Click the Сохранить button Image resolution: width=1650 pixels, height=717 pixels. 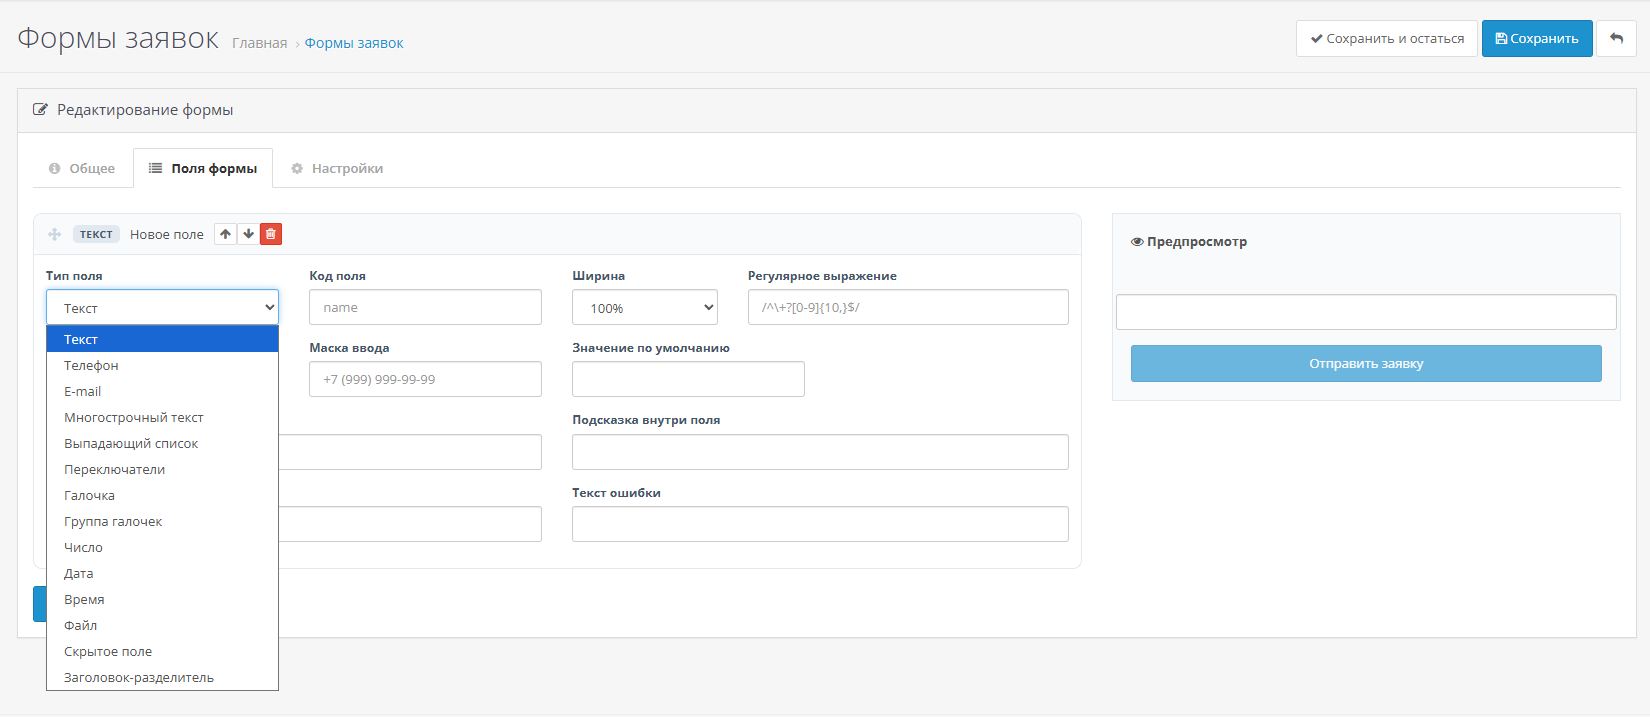[1537, 39]
